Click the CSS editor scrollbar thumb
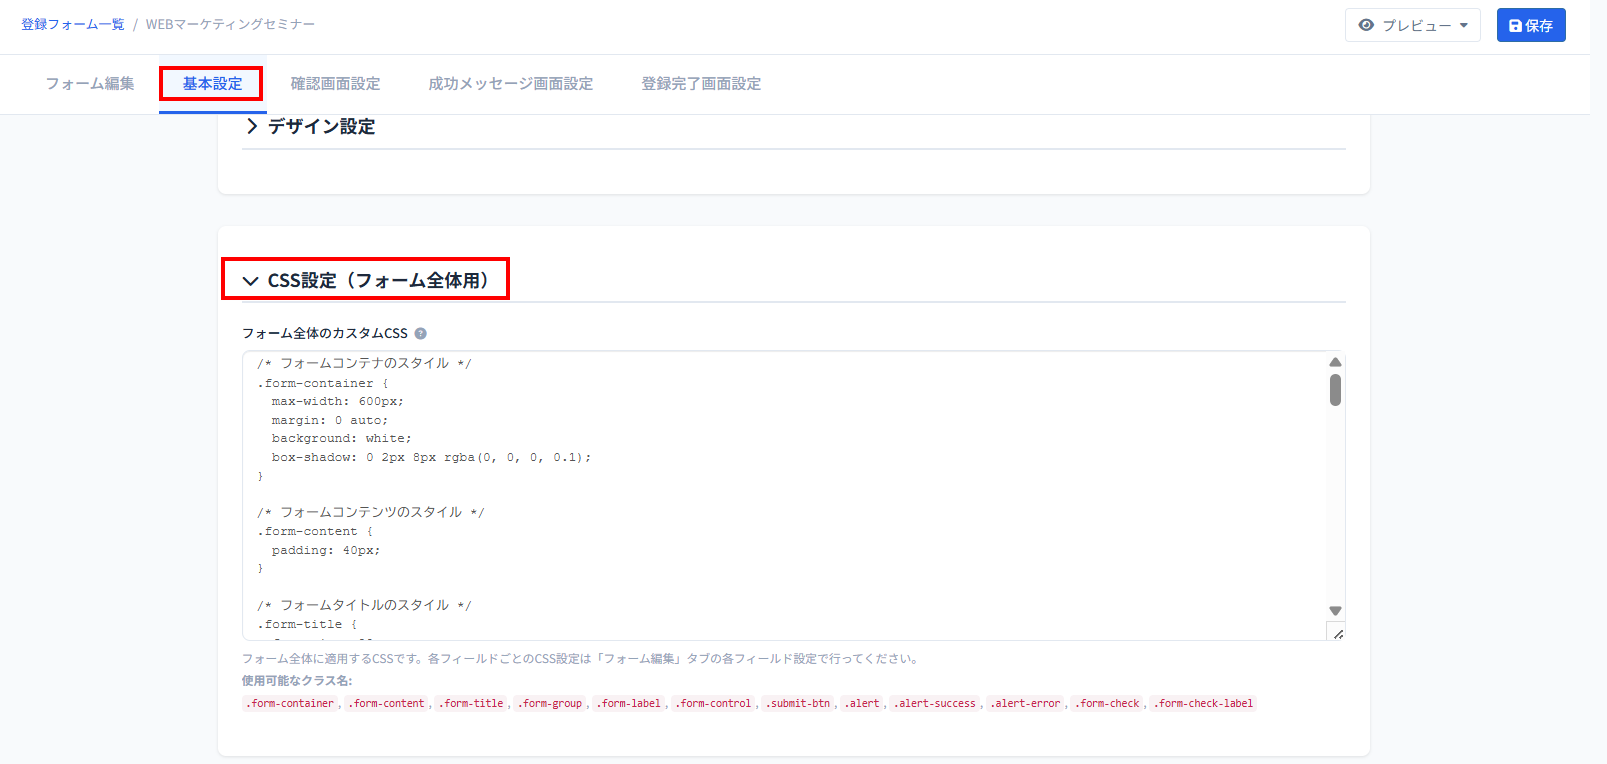1607x764 pixels. point(1335,390)
